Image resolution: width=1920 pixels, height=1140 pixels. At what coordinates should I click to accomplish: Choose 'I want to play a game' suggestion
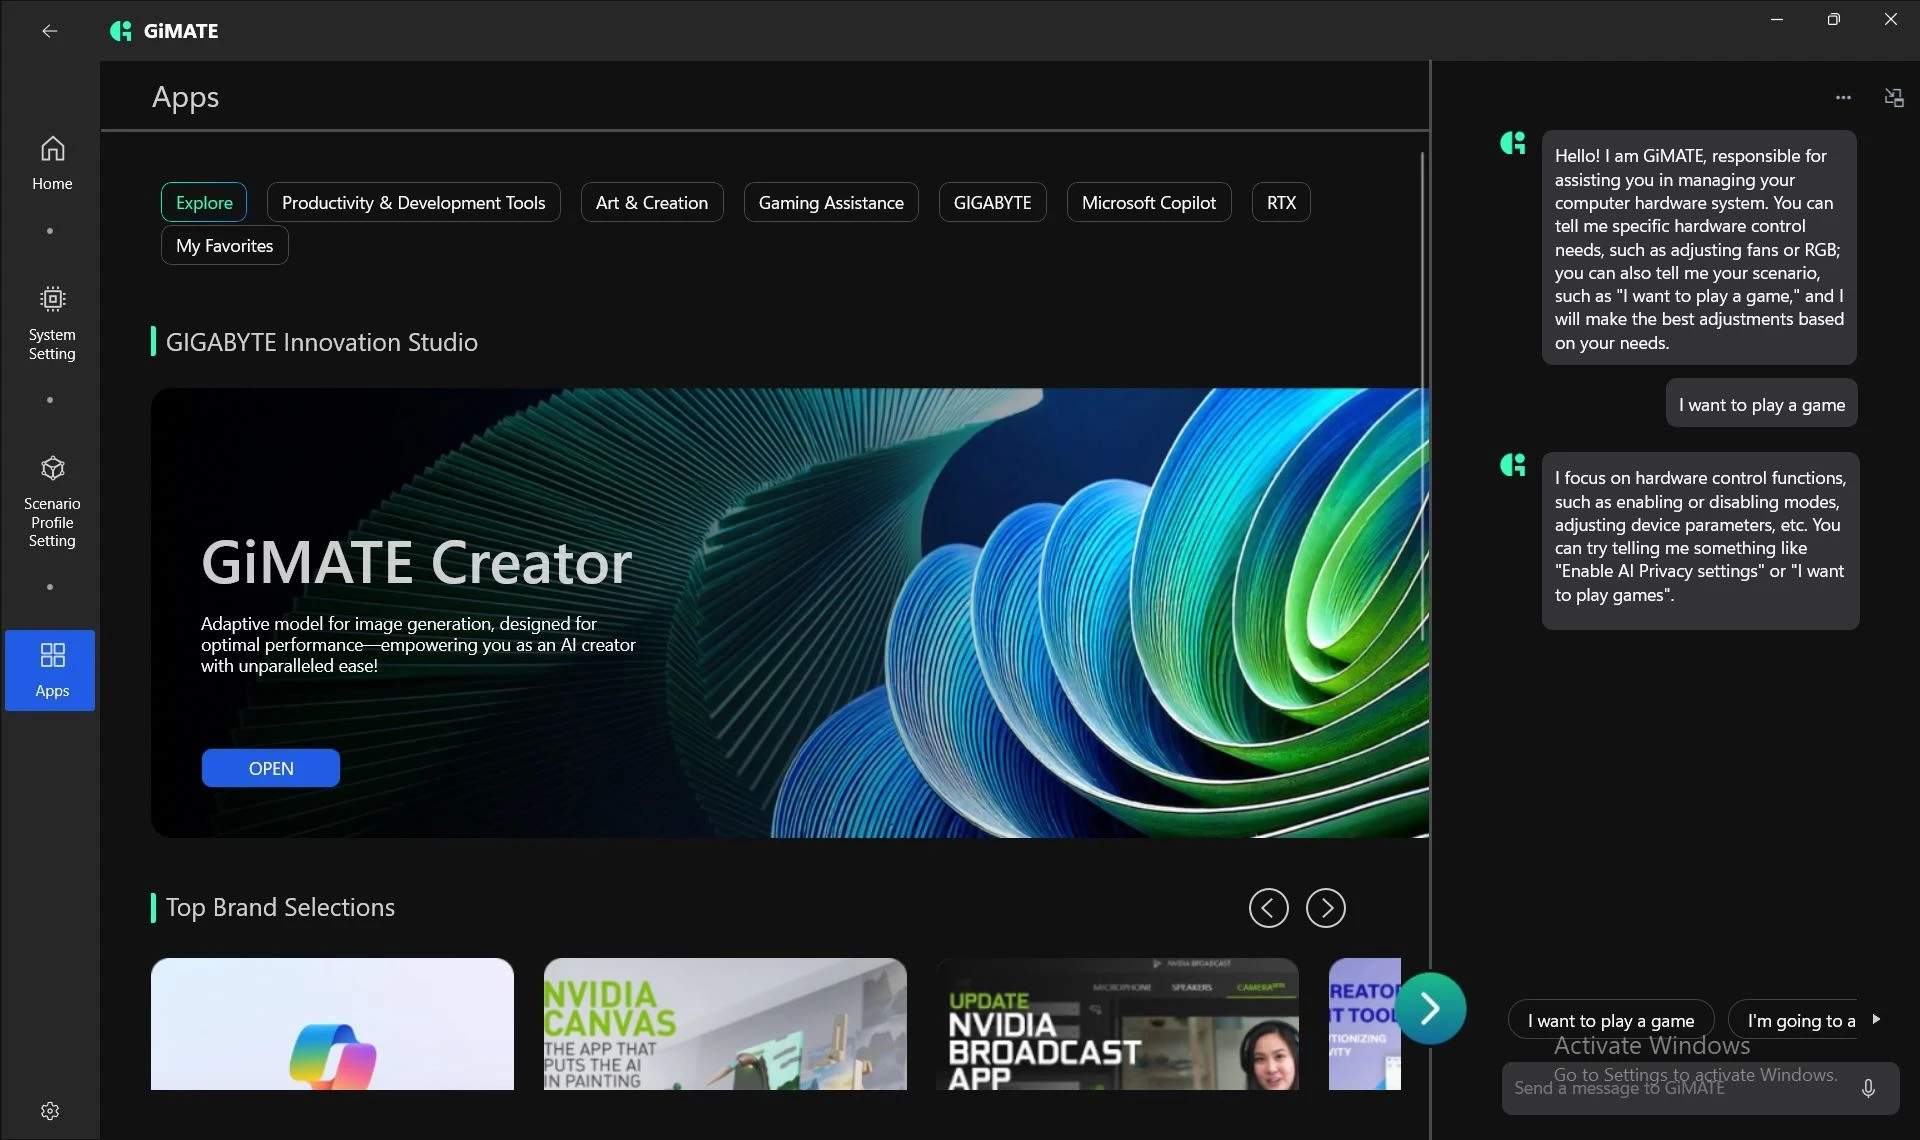click(x=1610, y=1020)
